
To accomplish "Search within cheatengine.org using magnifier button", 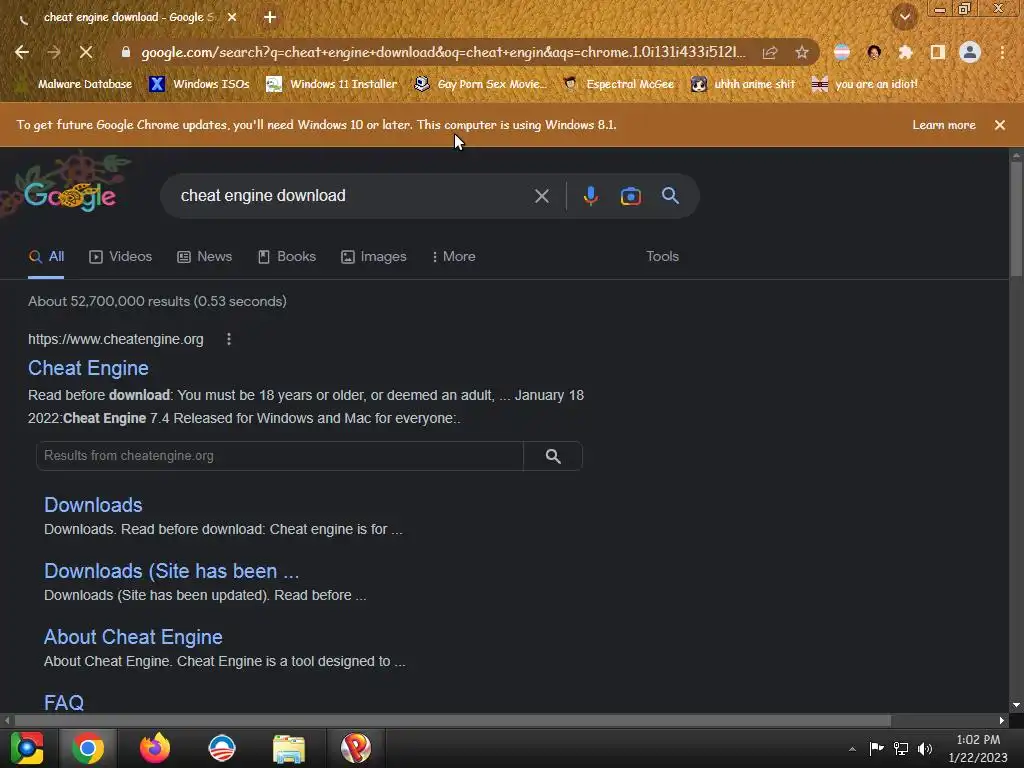I will [x=553, y=456].
